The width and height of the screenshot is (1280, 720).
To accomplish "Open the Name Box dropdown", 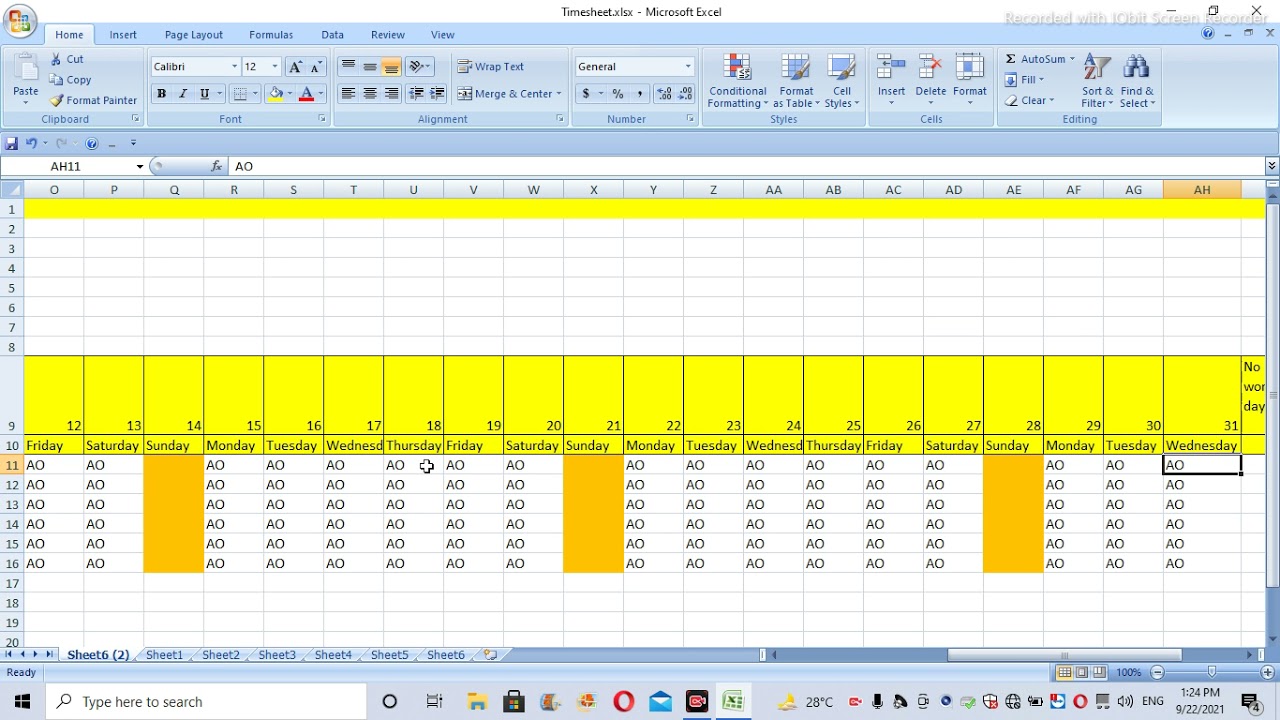I will (x=140, y=166).
